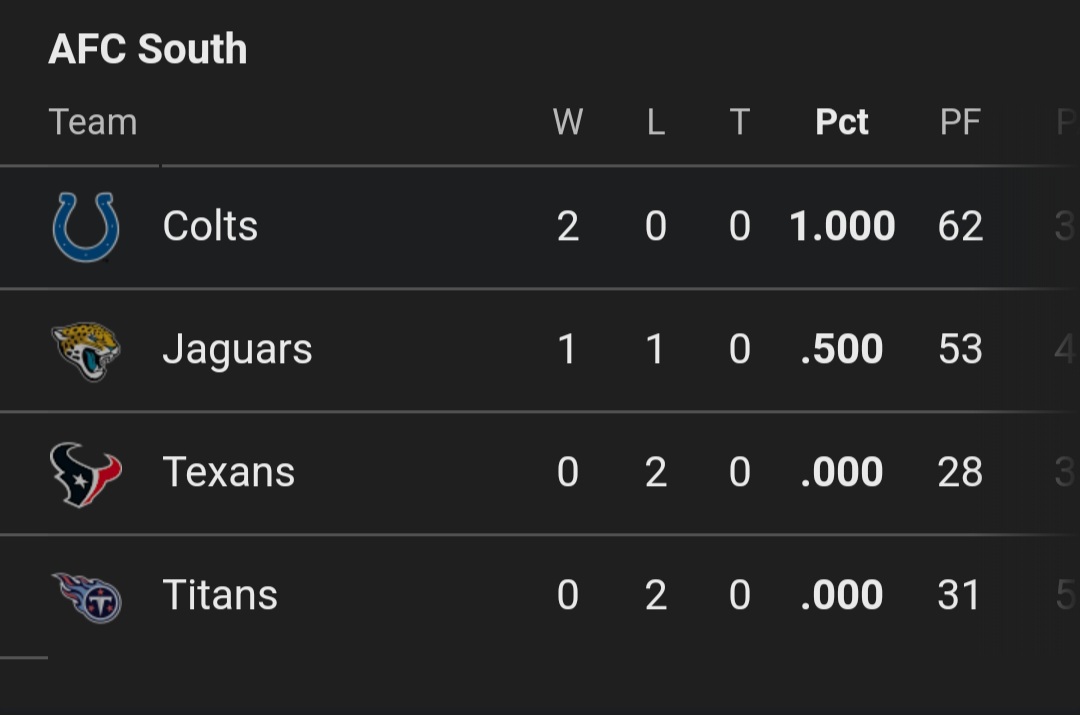Screen dimensions: 1080x715
Task: Click the Texans bull logo
Action: (x=86, y=474)
